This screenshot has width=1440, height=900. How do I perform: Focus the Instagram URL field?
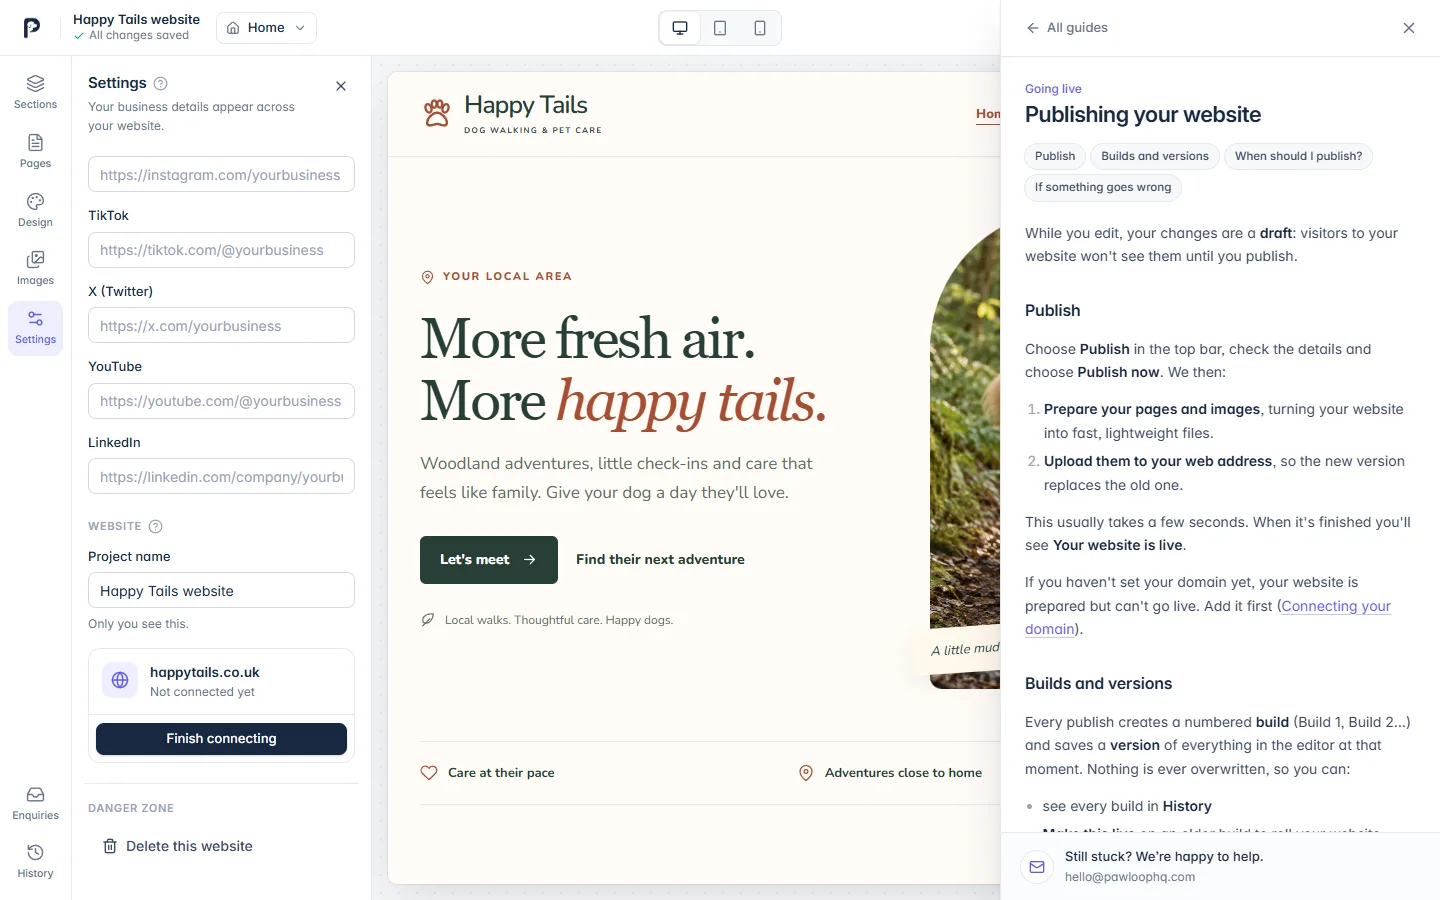coord(221,174)
